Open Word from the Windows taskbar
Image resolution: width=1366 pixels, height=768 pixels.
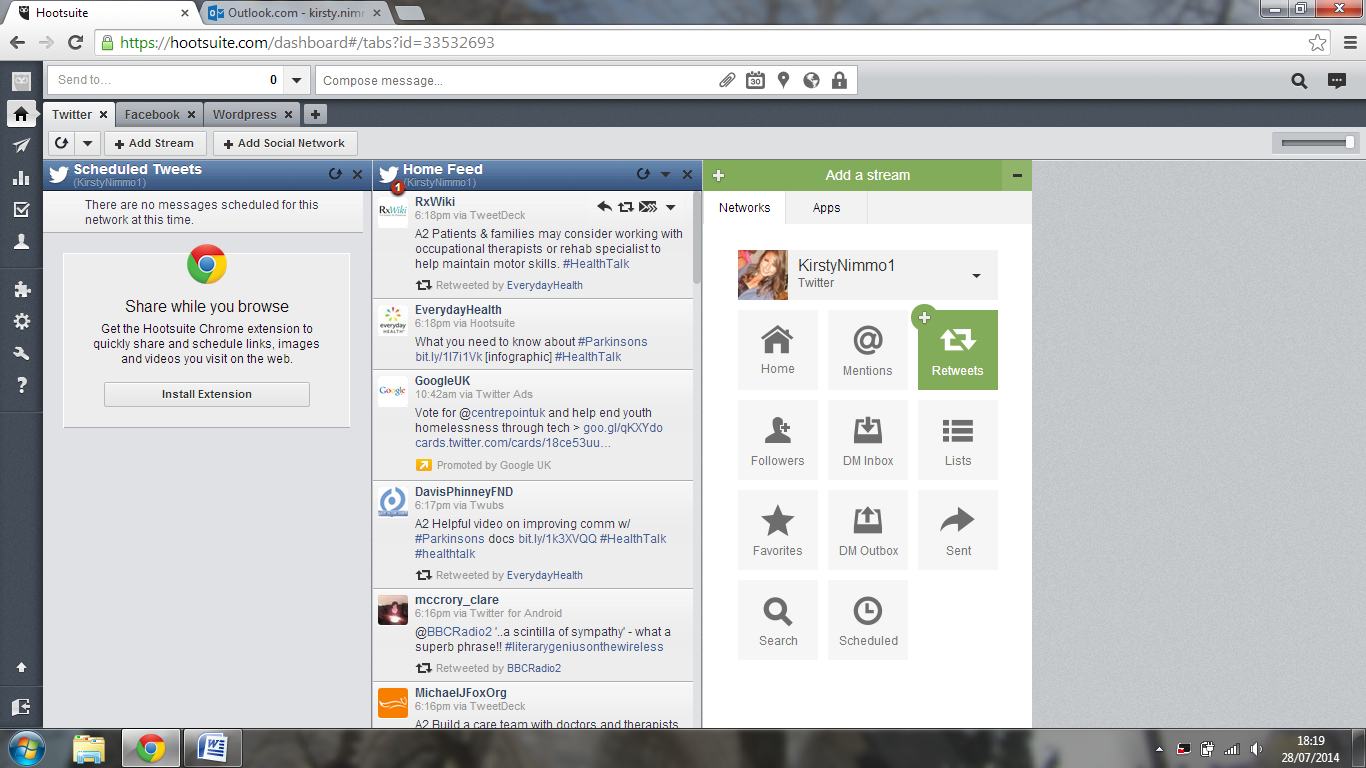coord(213,748)
